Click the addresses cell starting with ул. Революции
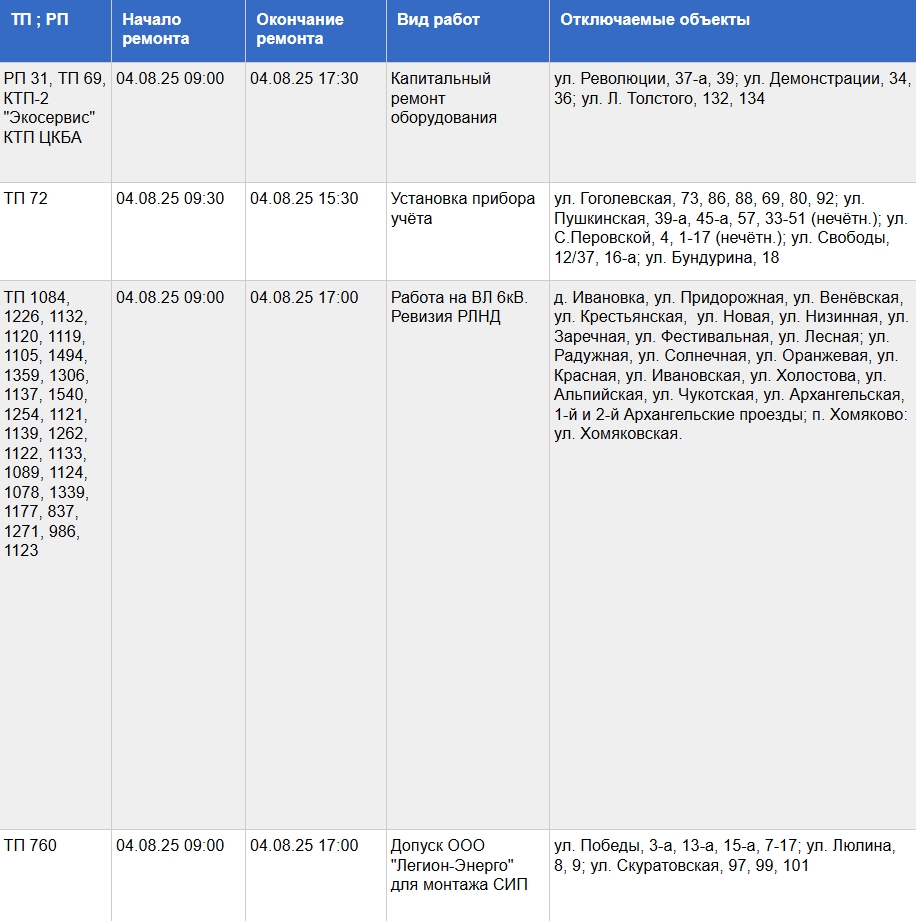 [x=731, y=88]
